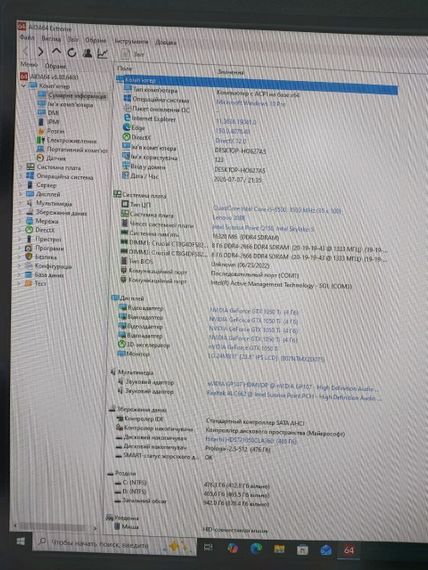This screenshot has width=428, height=570.
Task: Expand the Сервер tree node
Action: [x=21, y=185]
